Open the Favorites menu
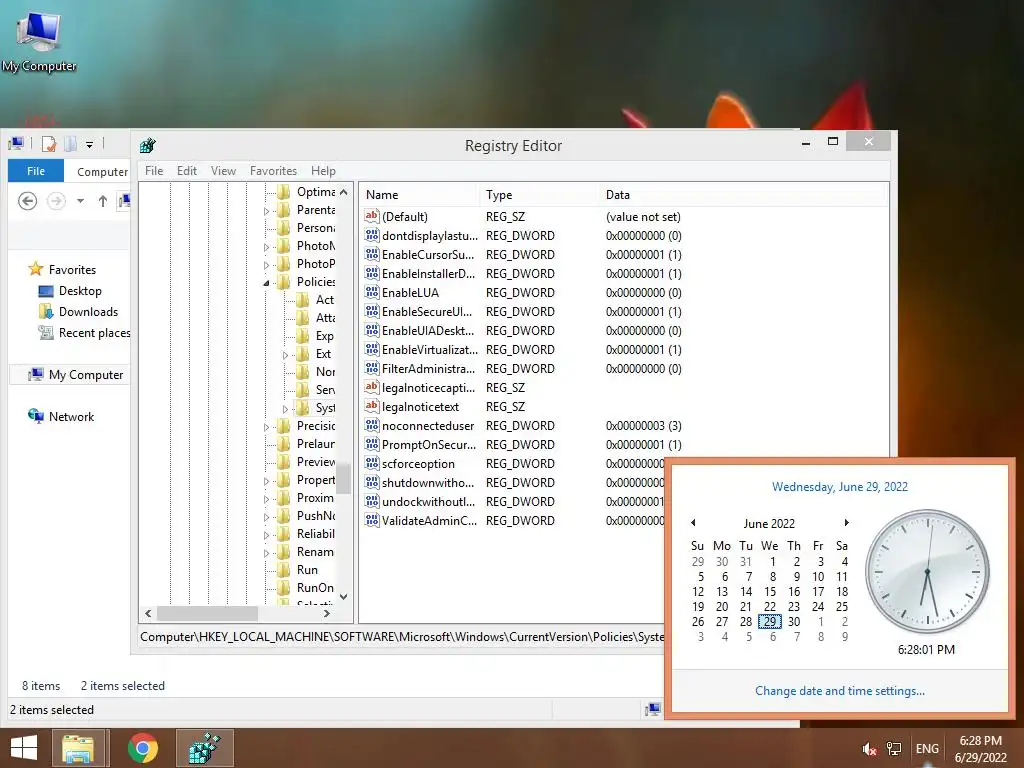 (x=273, y=170)
